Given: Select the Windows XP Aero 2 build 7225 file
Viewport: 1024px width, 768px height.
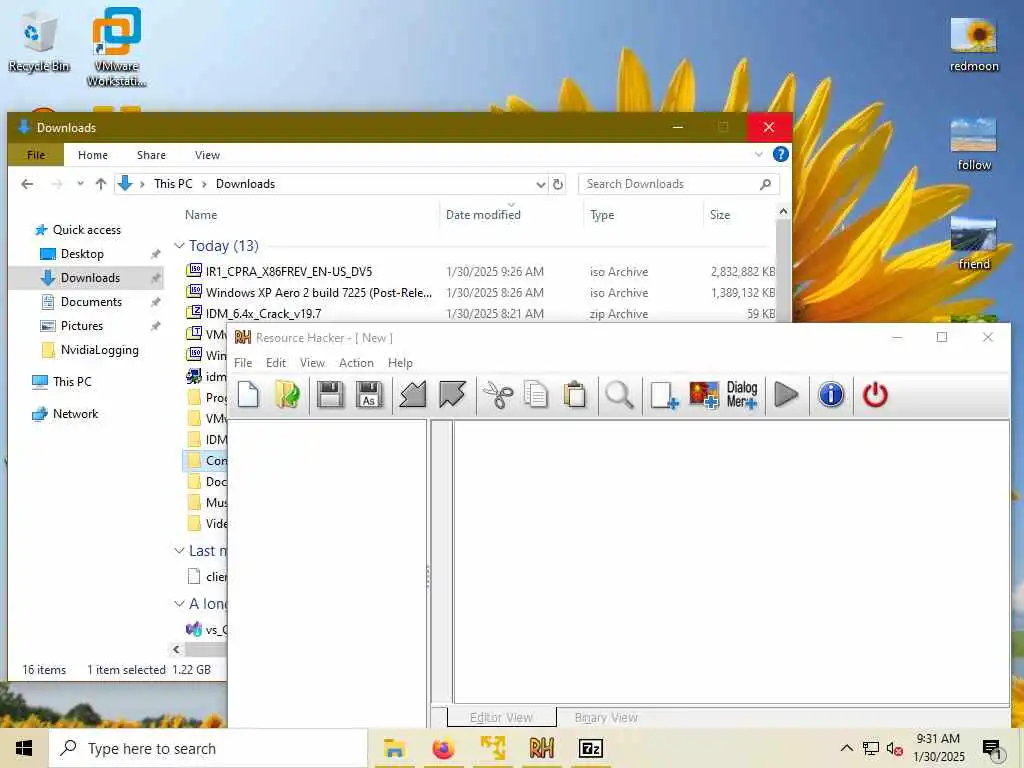Looking at the screenshot, I should click(480, 293).
